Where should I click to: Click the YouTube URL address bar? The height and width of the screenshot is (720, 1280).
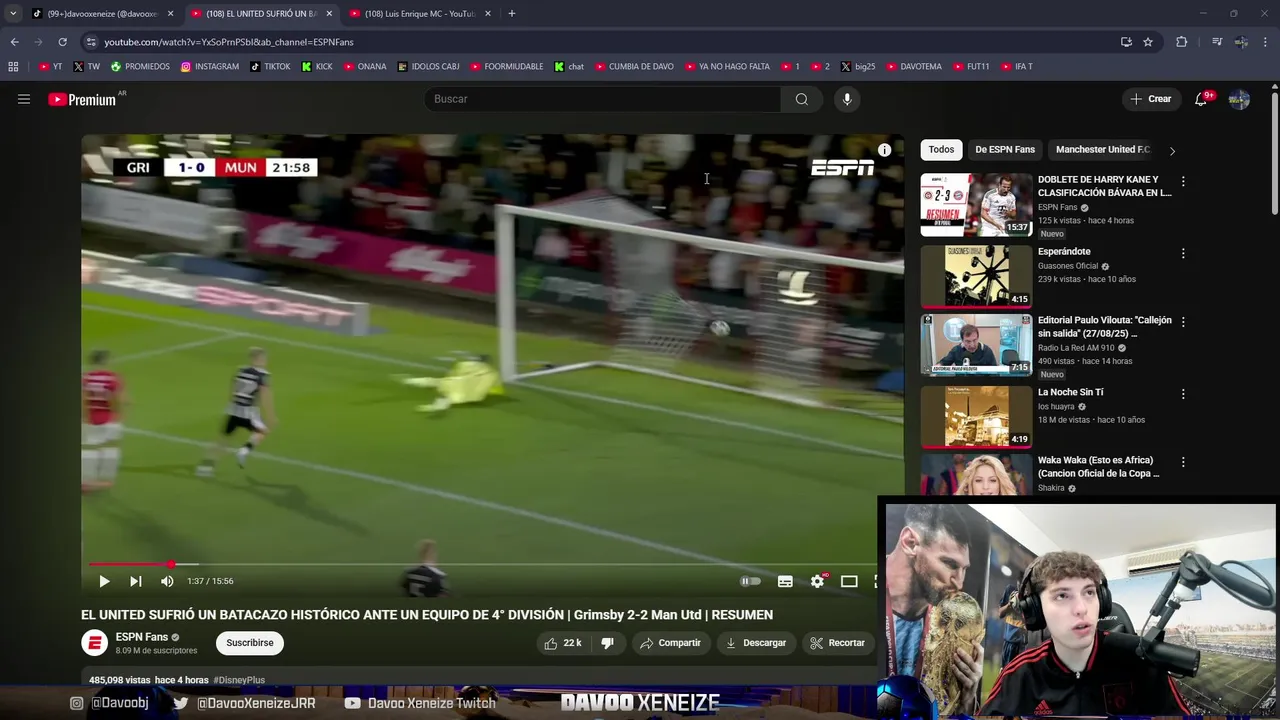pos(600,42)
